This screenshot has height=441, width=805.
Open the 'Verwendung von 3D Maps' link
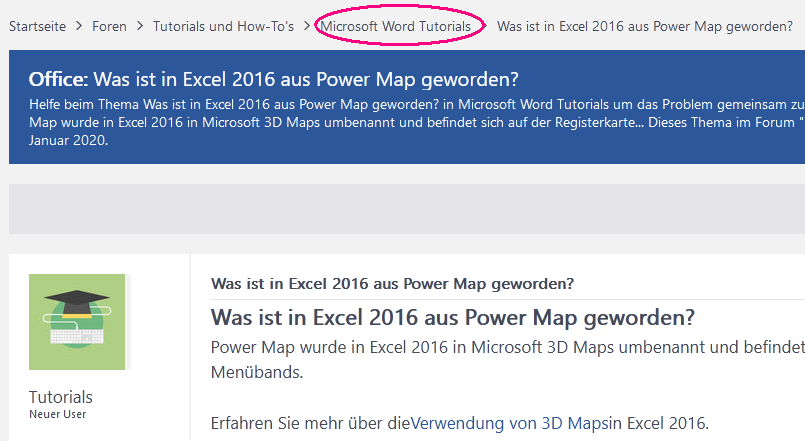click(x=508, y=423)
